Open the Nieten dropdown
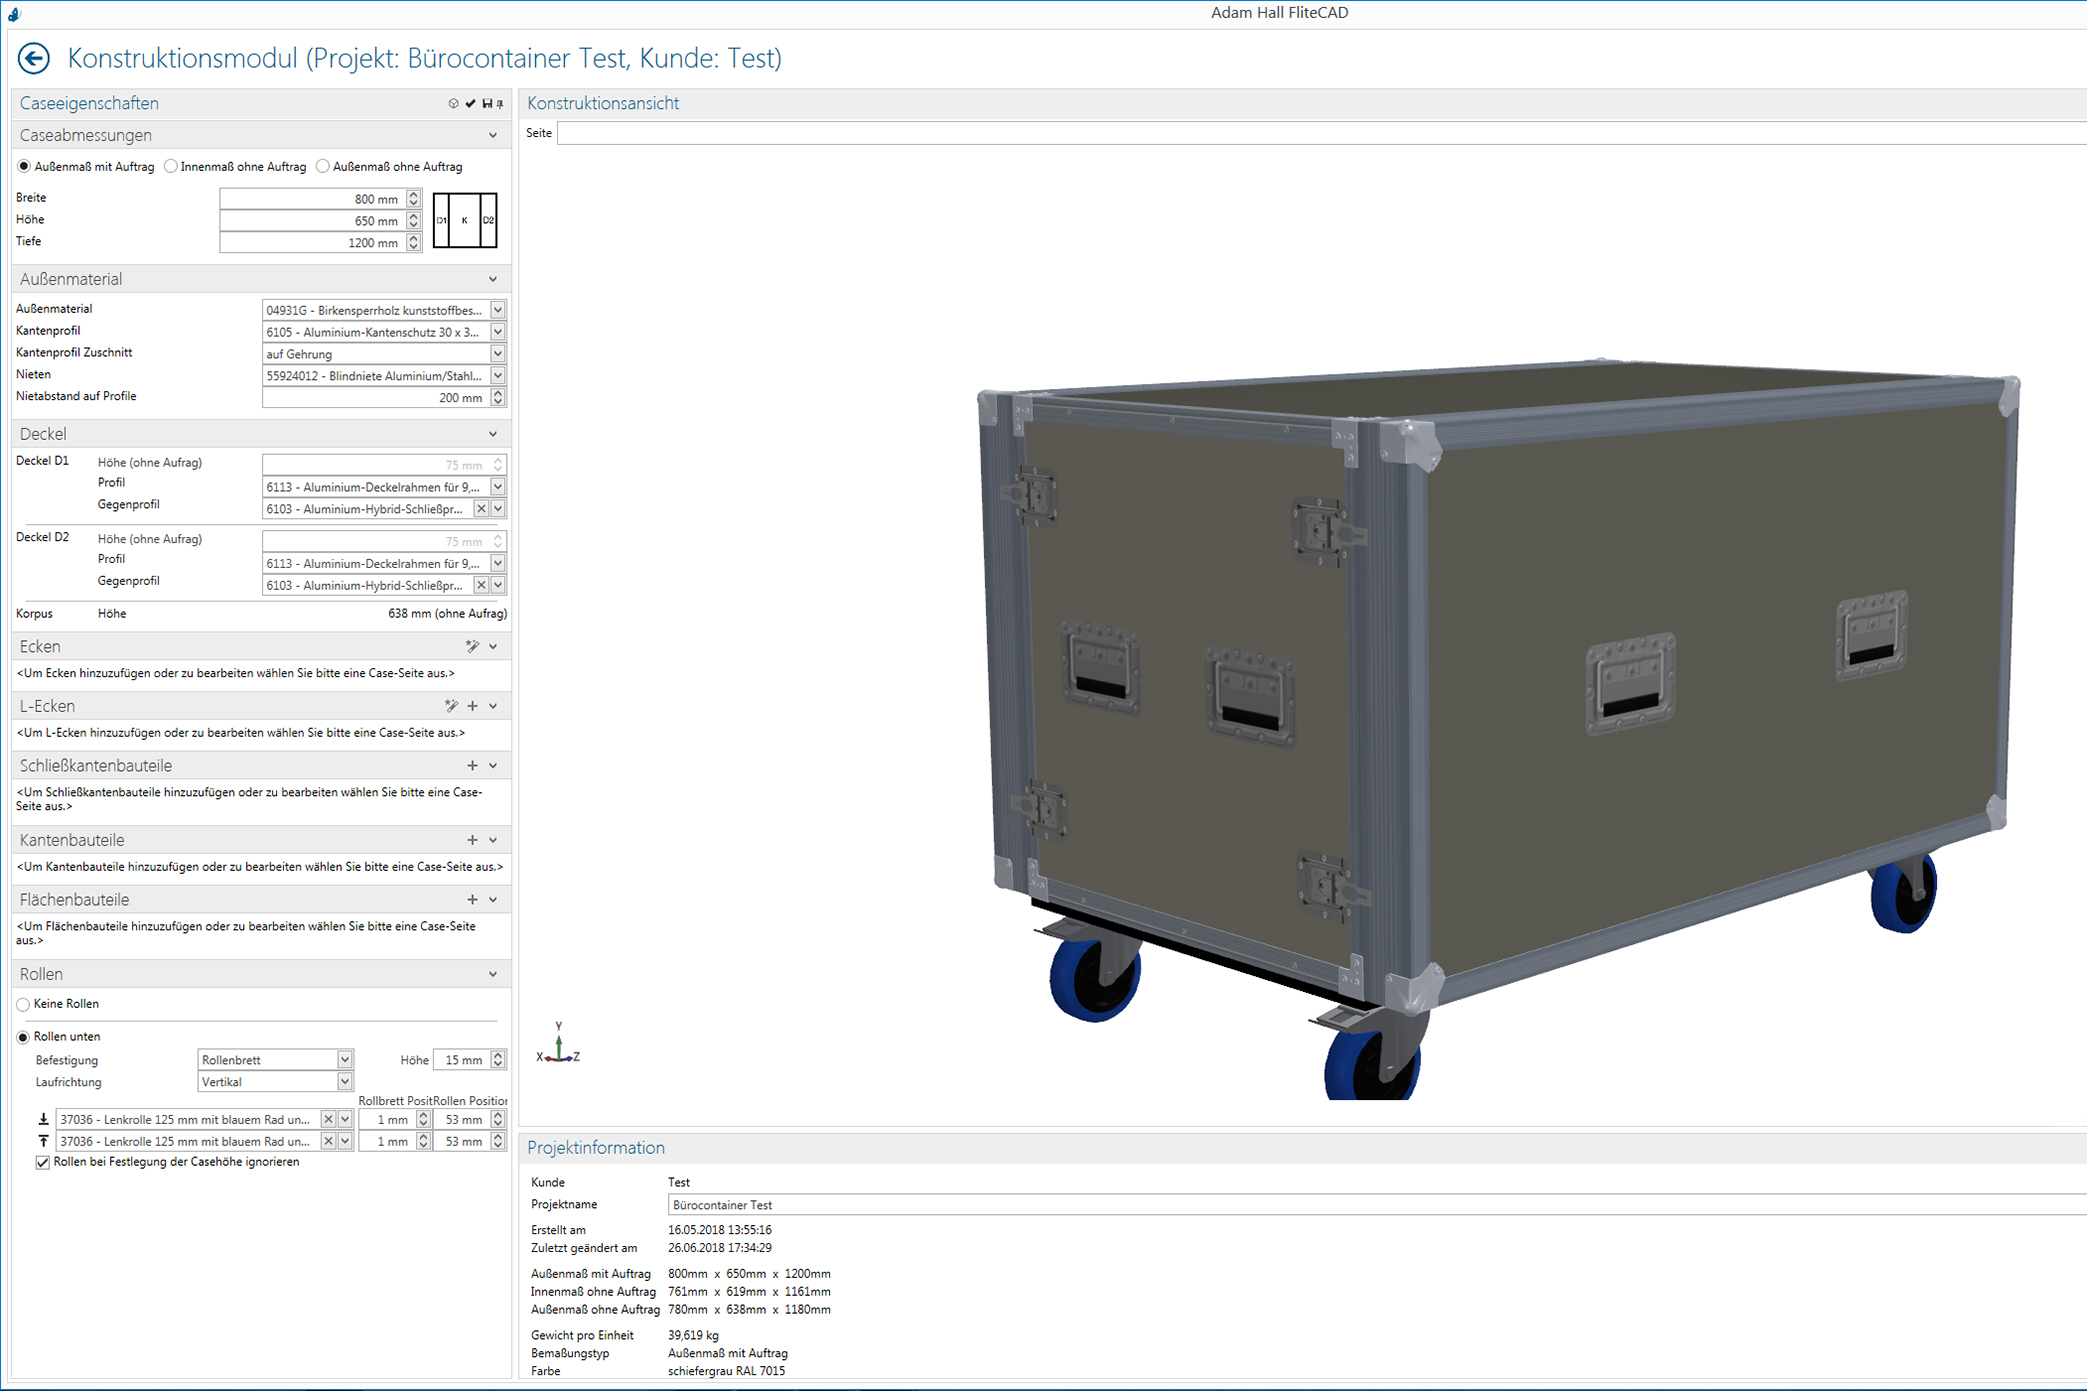Viewport: 2087px width, 1391px height. 498,376
